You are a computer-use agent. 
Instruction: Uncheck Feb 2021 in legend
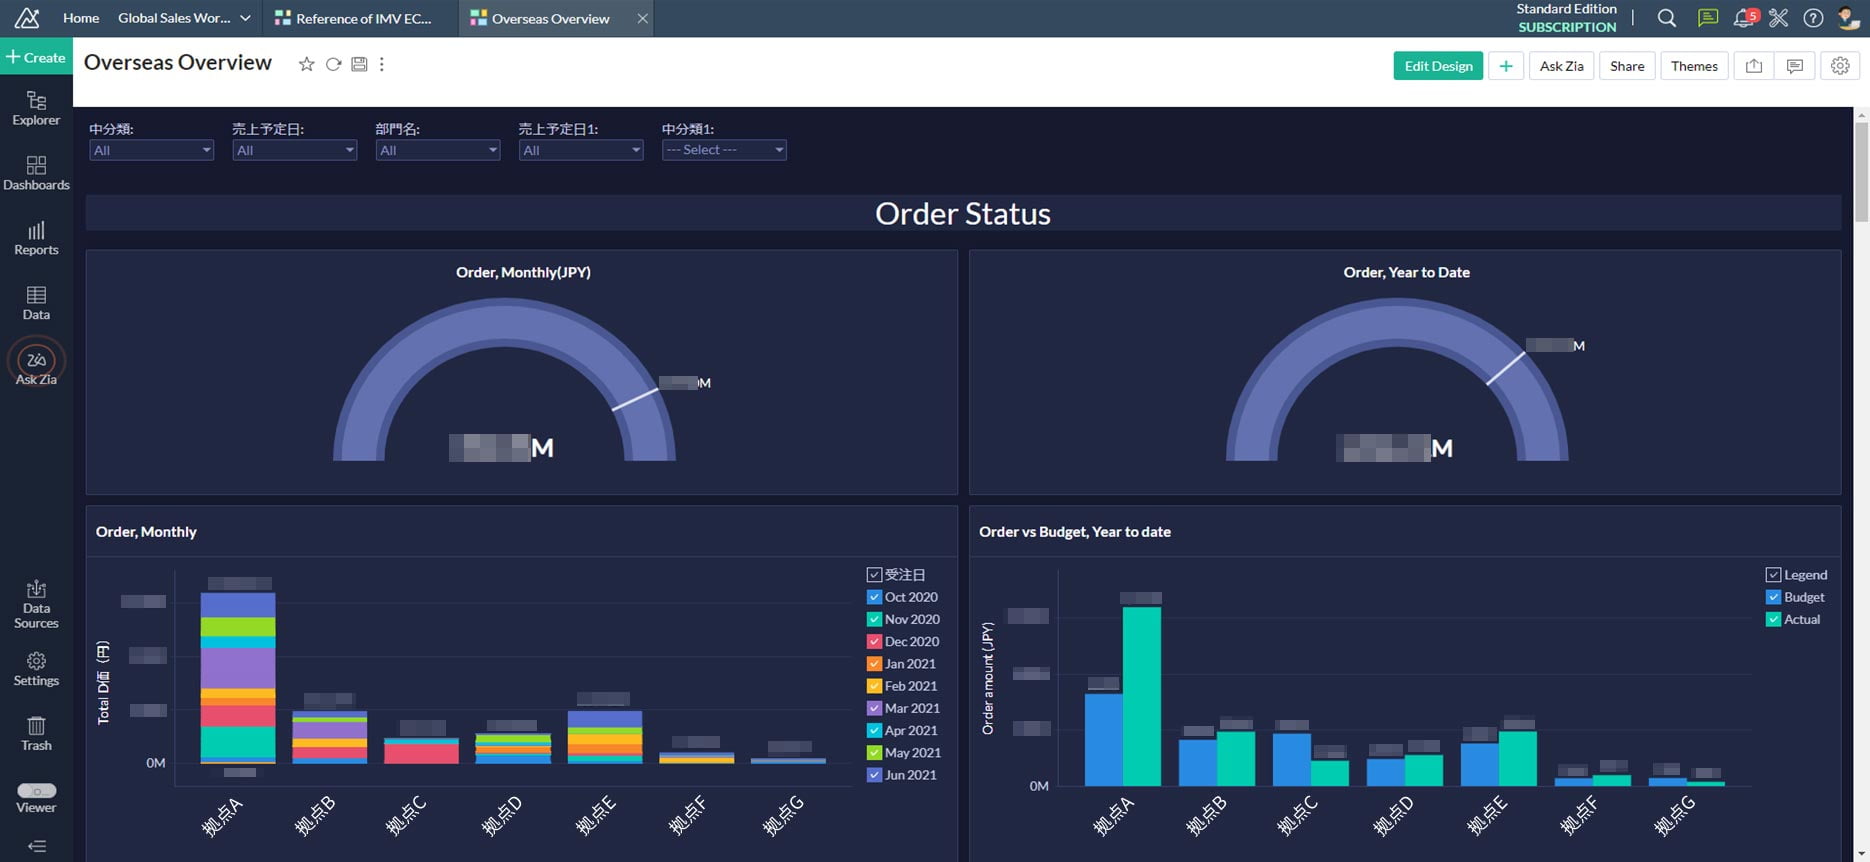click(x=874, y=686)
